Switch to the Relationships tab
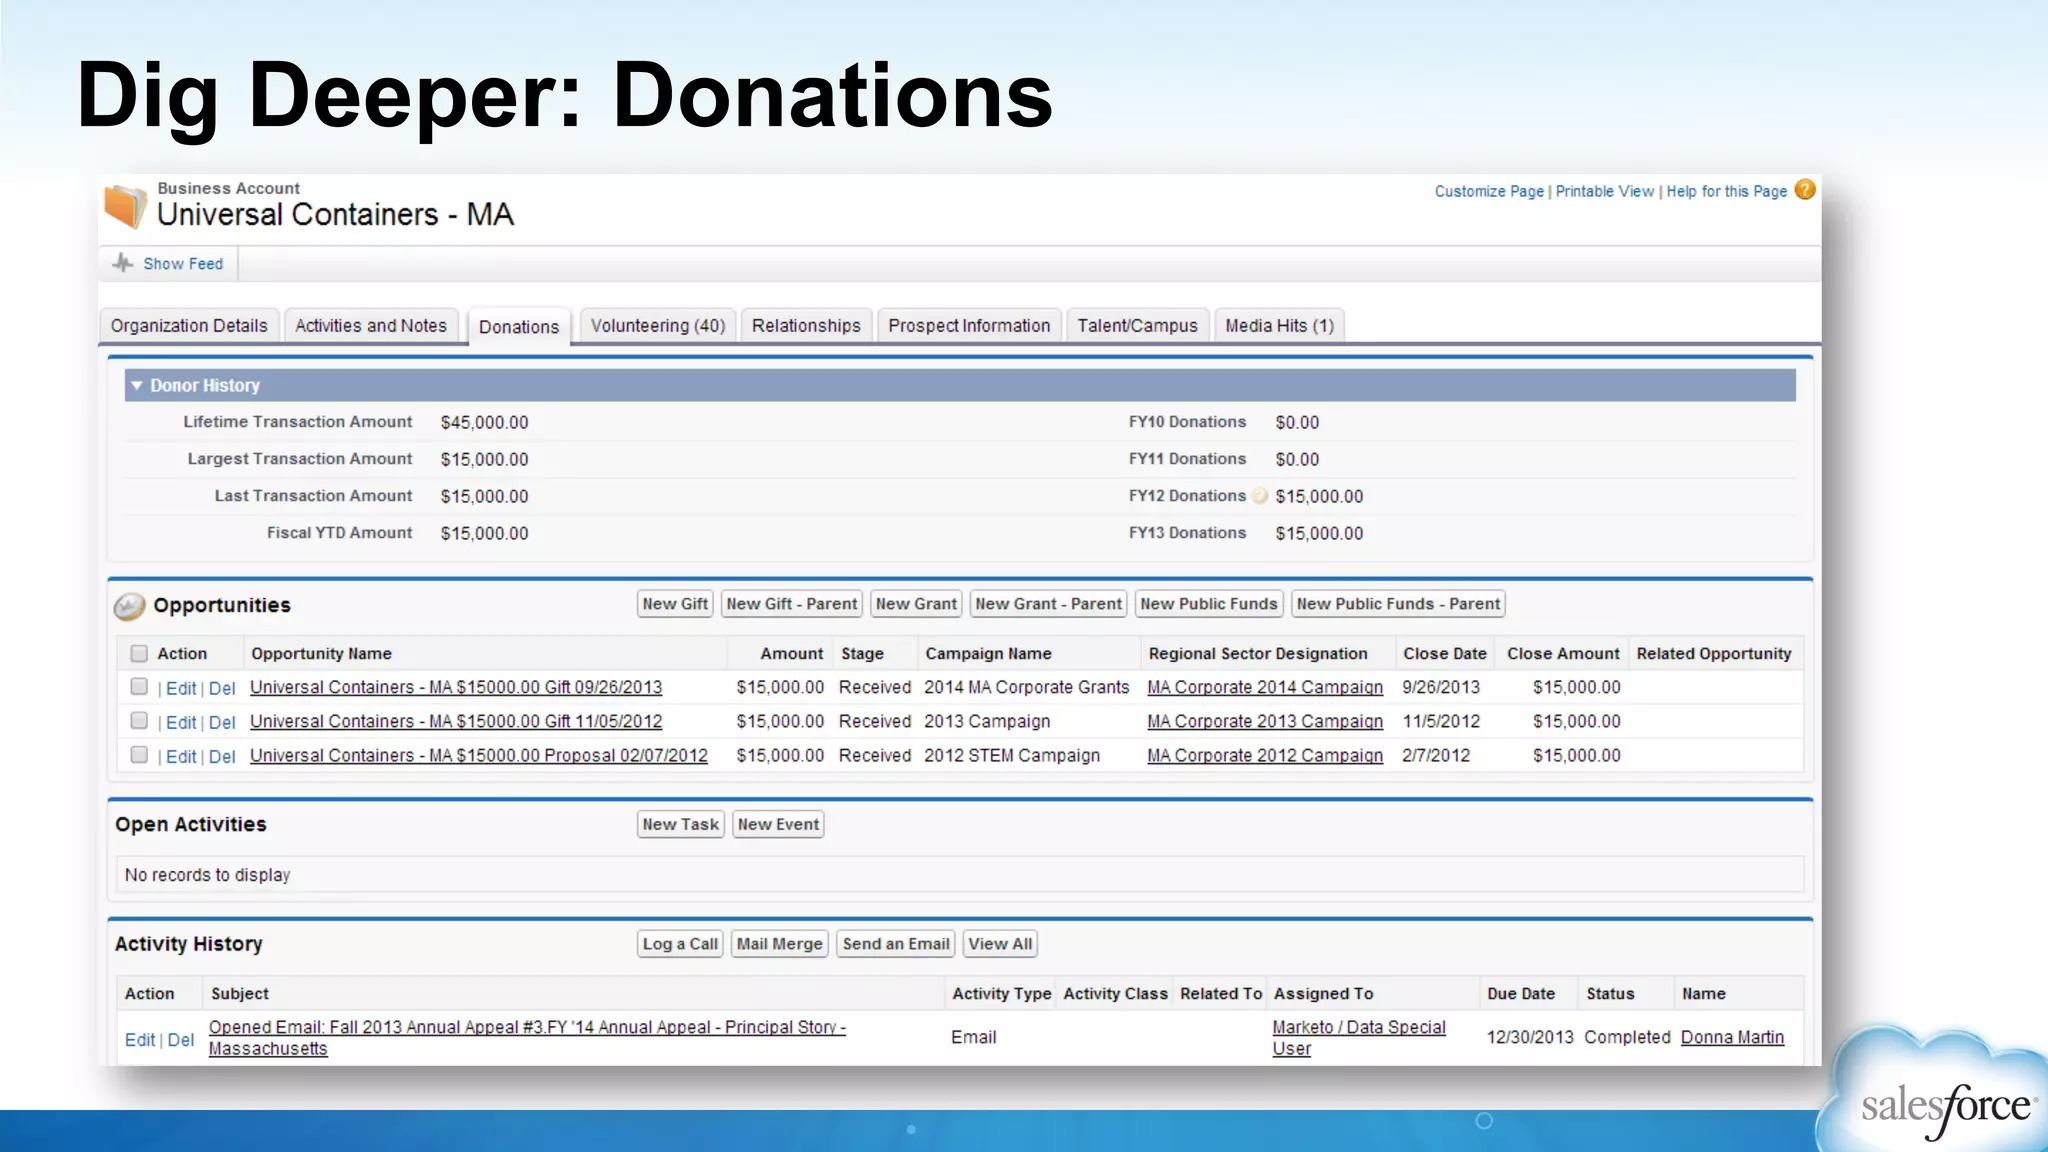This screenshot has width=2048, height=1152. 806,326
